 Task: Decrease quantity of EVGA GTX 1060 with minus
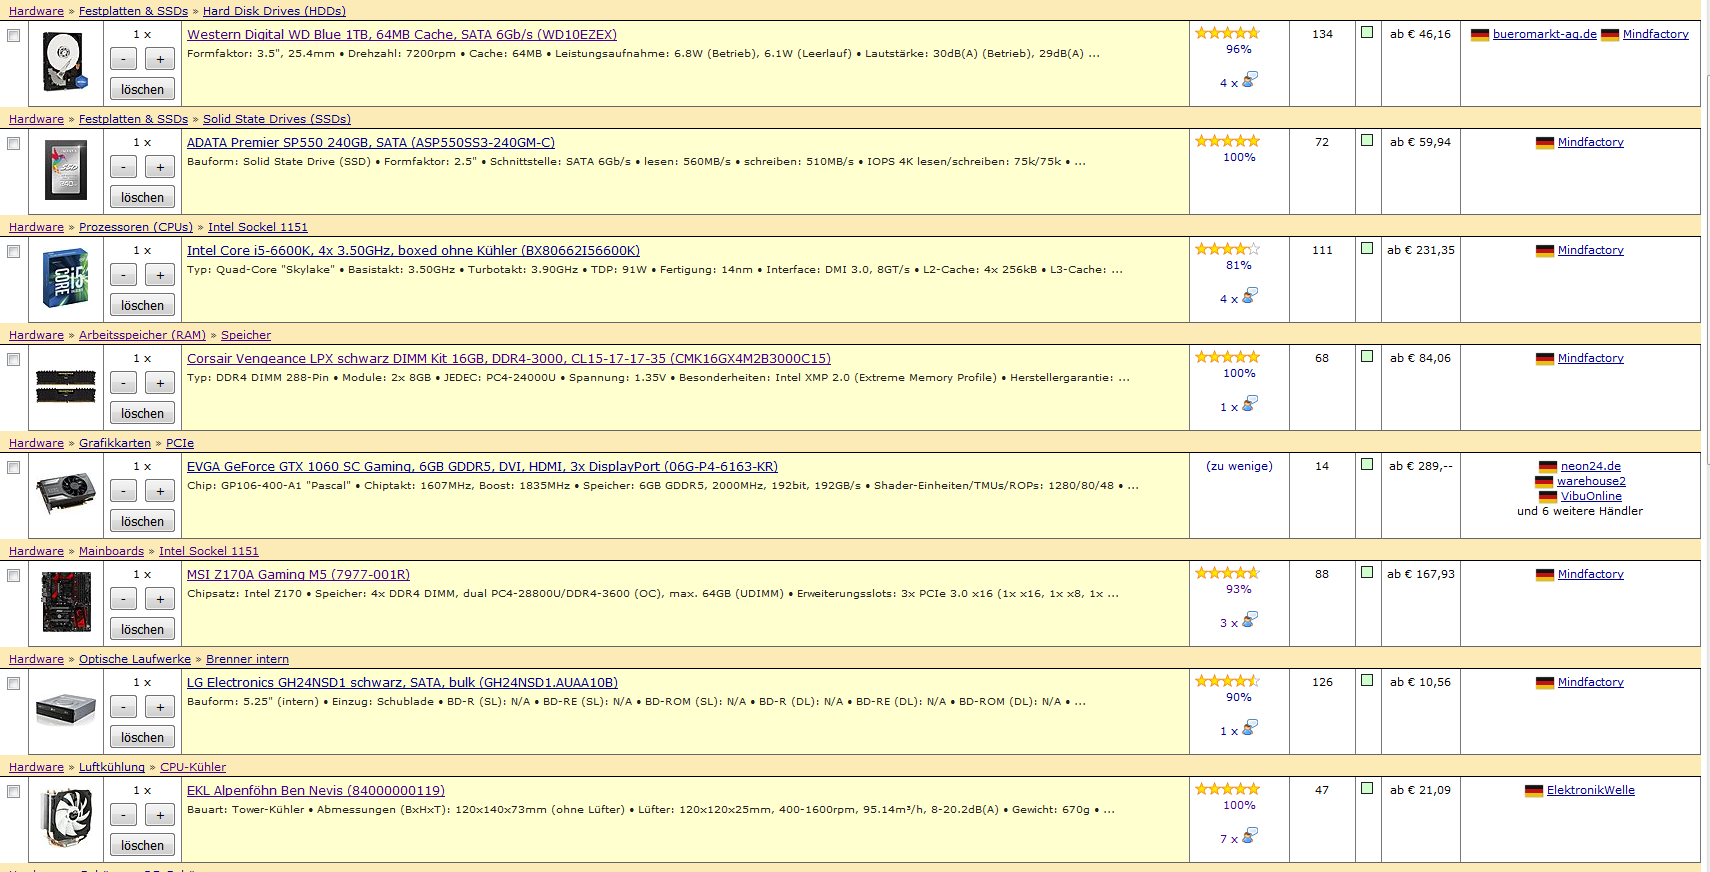point(123,491)
